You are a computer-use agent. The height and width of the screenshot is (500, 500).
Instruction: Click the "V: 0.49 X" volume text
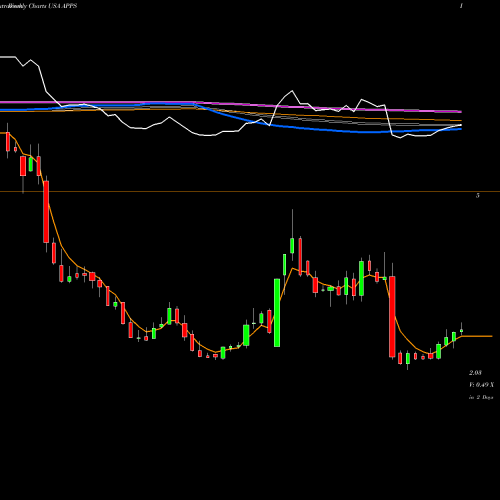481,385
